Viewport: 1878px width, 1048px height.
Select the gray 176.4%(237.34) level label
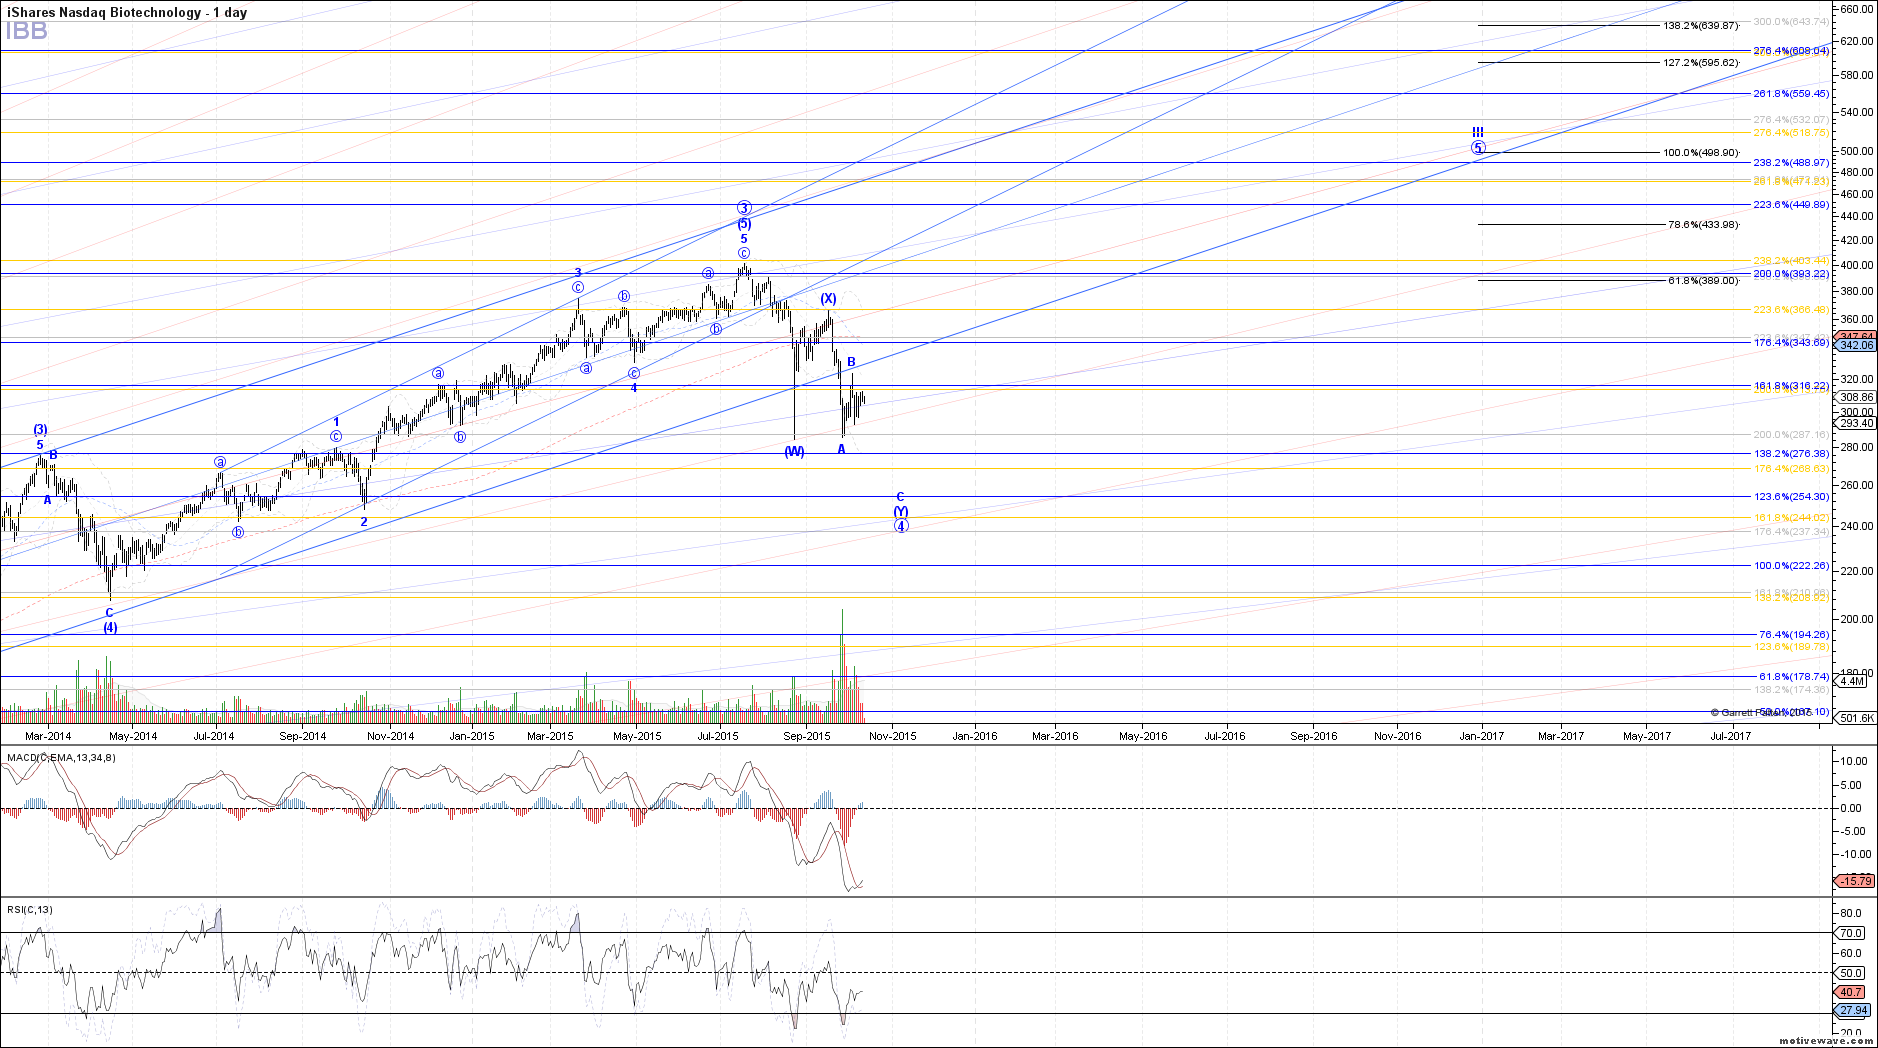tap(1791, 531)
